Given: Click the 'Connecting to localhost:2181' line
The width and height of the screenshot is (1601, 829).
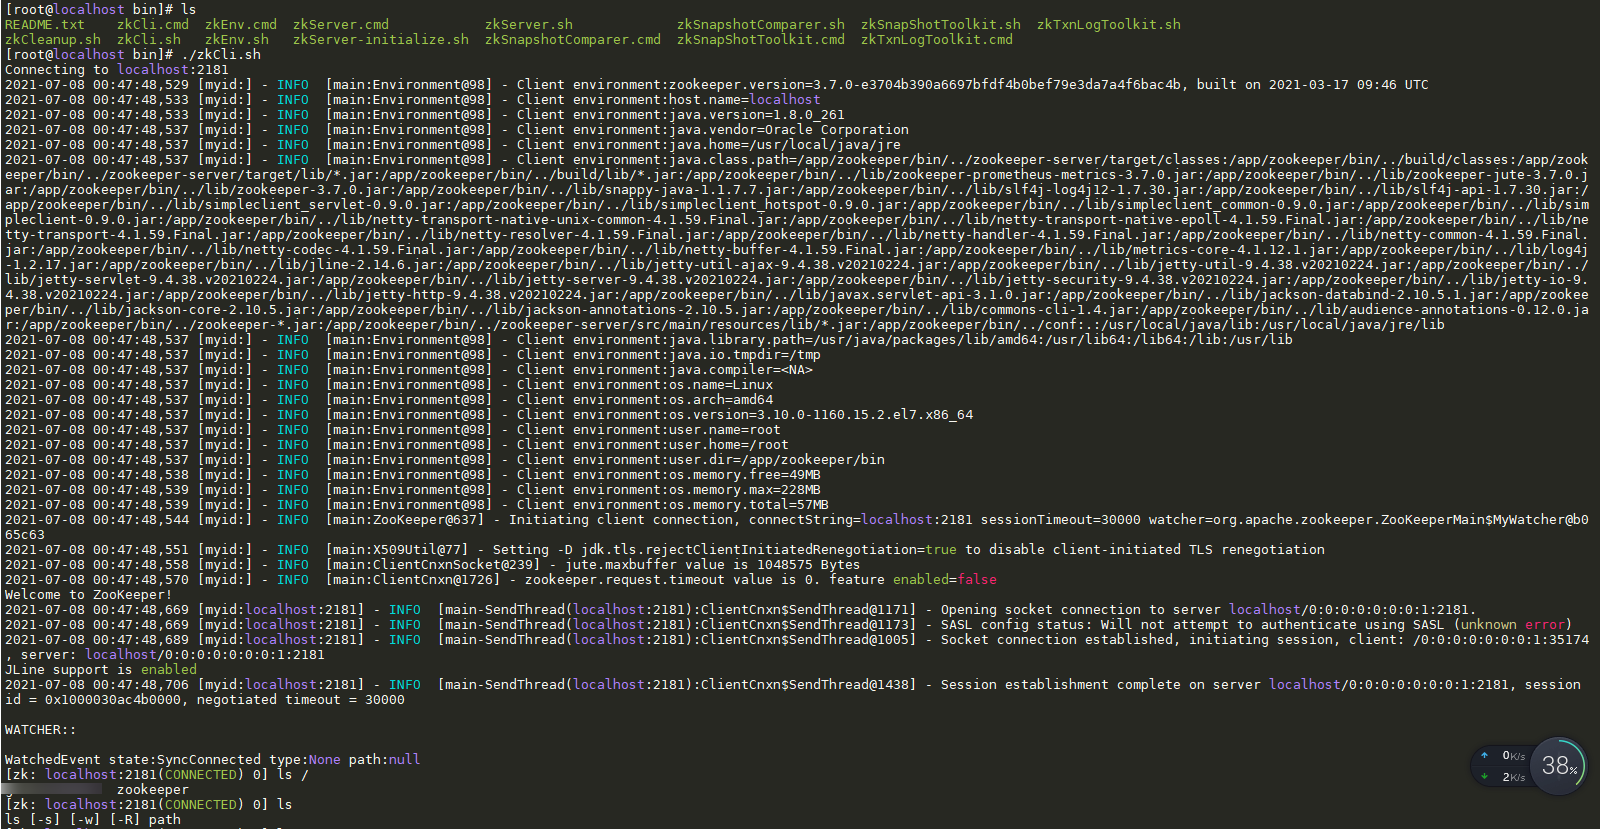Looking at the screenshot, I should click(x=117, y=69).
